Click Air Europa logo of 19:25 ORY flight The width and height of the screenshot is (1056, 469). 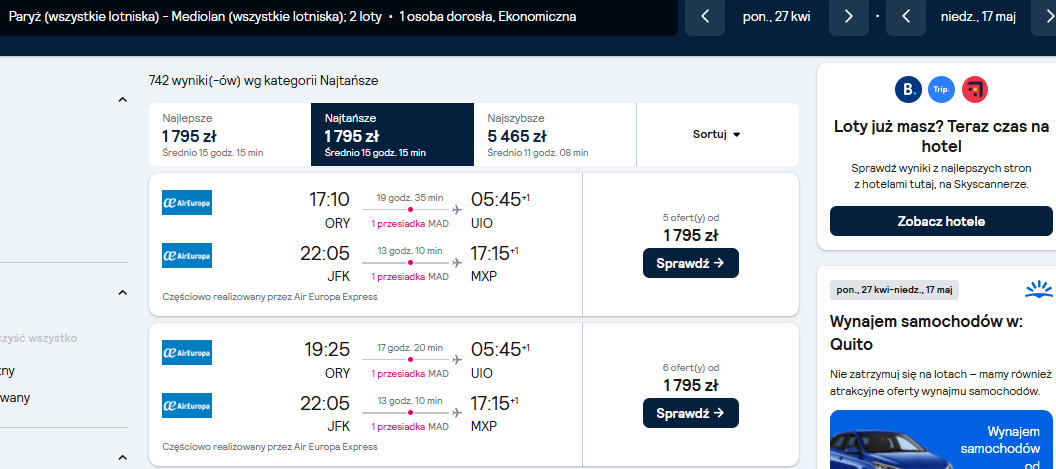pyautogui.click(x=187, y=352)
